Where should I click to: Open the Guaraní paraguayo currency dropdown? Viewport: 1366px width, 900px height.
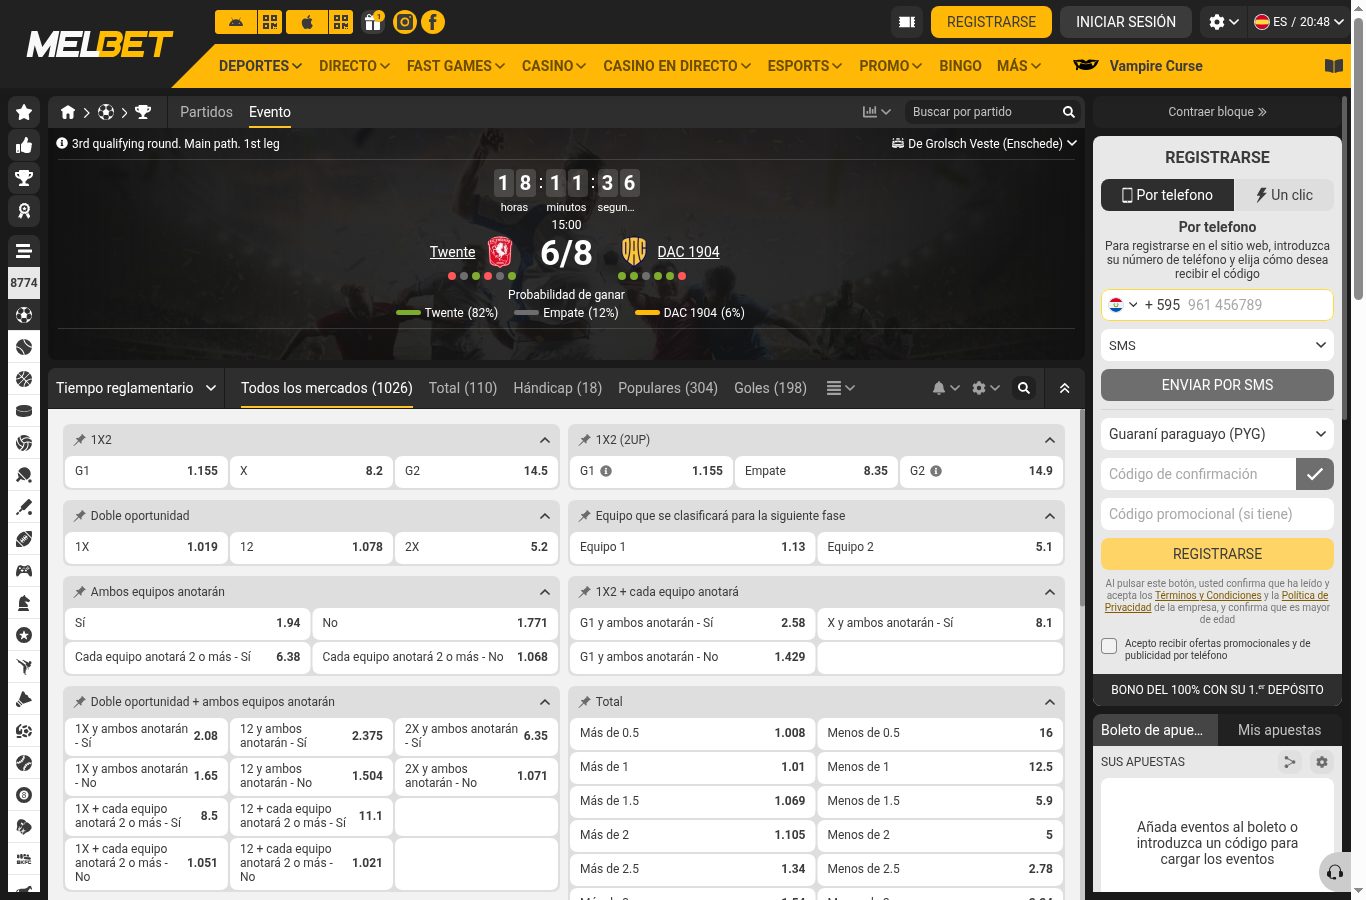pyautogui.click(x=1217, y=434)
